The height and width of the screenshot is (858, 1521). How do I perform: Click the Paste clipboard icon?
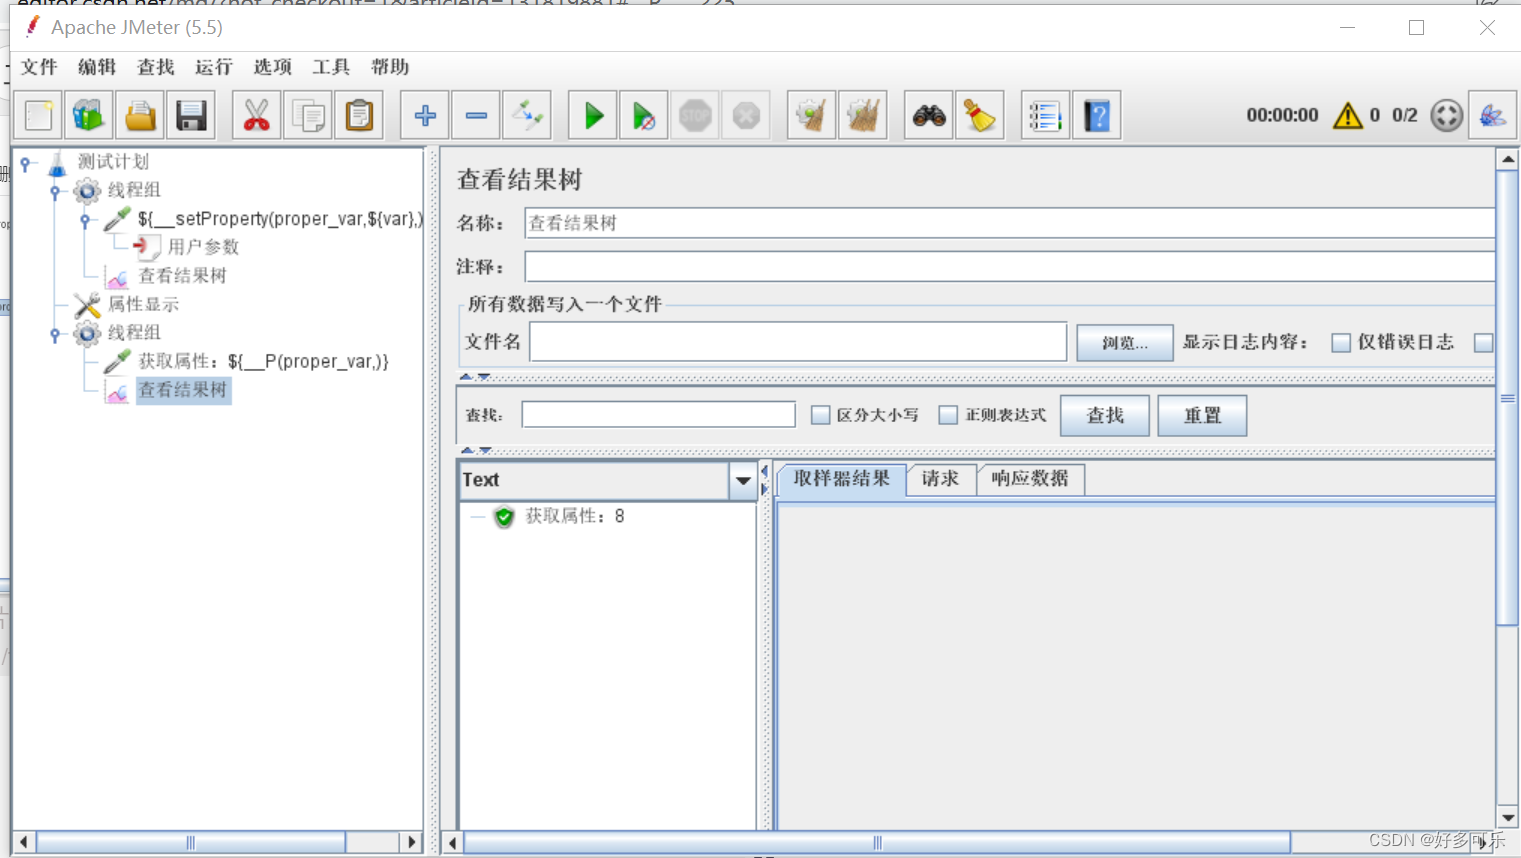pos(359,116)
